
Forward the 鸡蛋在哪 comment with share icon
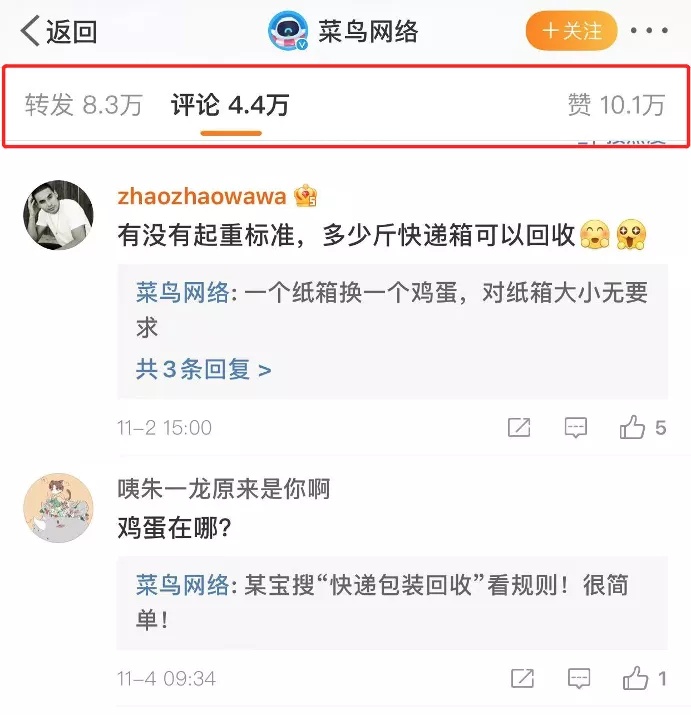[522, 679]
